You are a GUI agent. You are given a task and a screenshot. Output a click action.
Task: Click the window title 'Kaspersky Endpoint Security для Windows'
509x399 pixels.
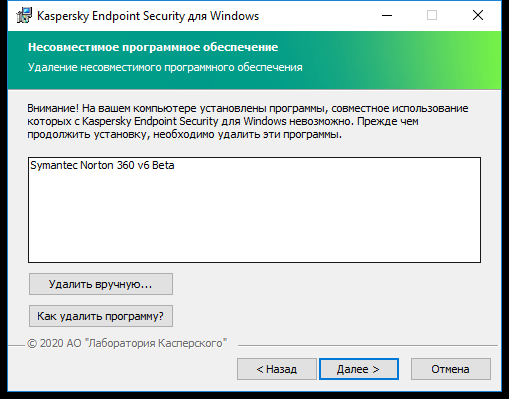tap(148, 16)
